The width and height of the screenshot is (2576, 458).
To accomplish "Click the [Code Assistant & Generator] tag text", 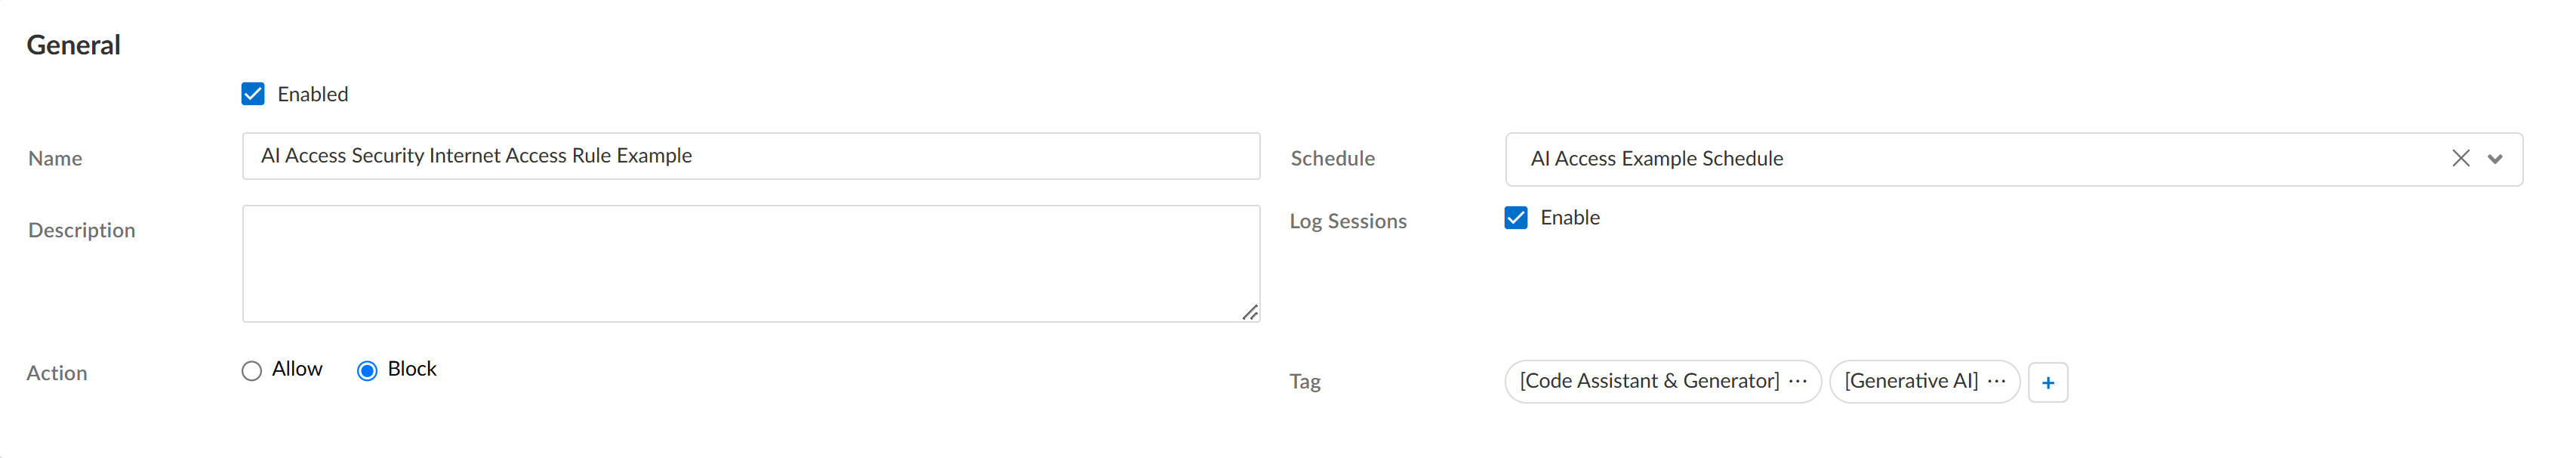I will tap(1649, 381).
